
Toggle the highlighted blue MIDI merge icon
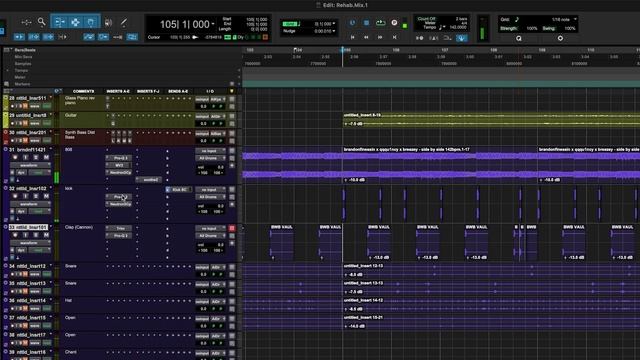(462, 38)
